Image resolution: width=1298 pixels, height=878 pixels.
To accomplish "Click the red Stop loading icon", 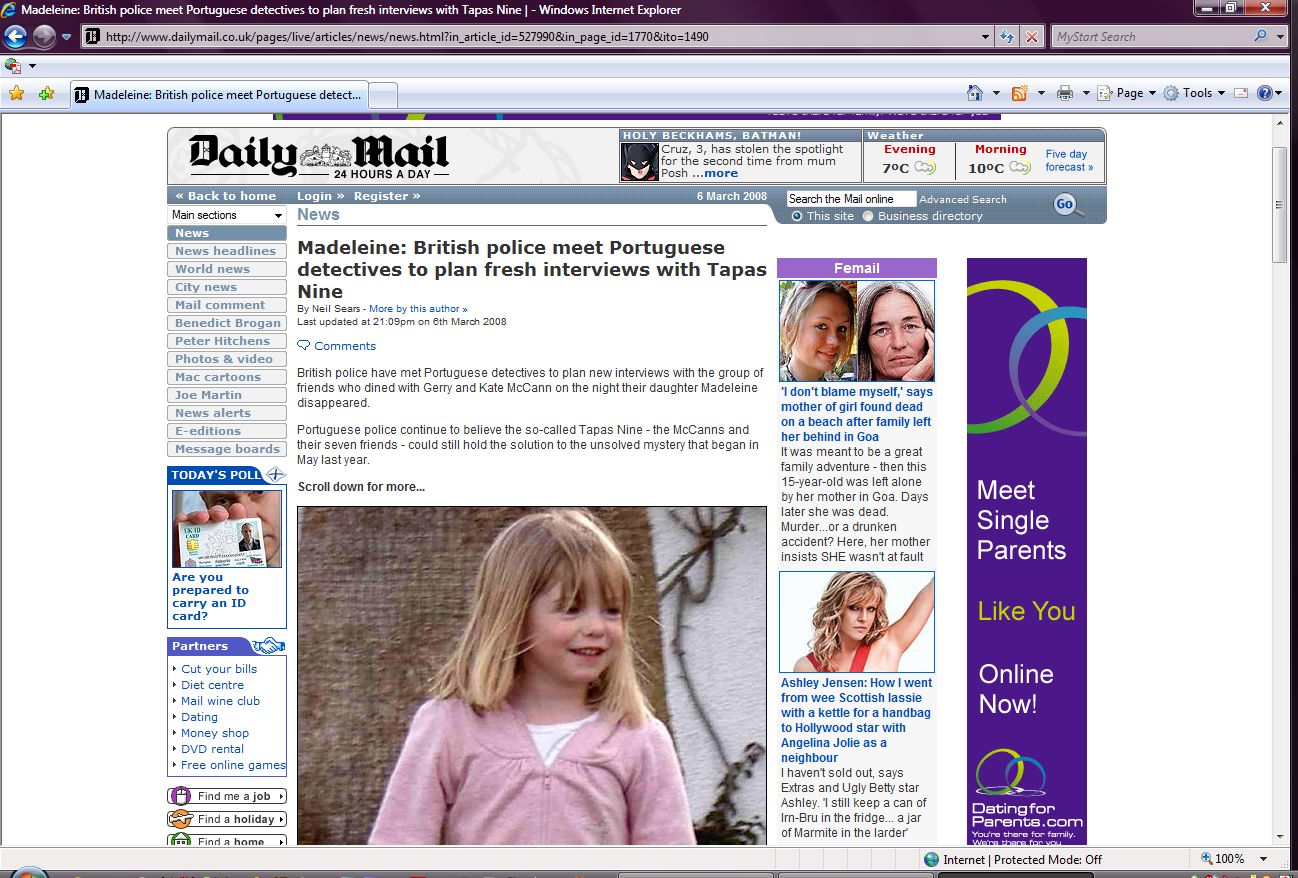I will point(1032,37).
